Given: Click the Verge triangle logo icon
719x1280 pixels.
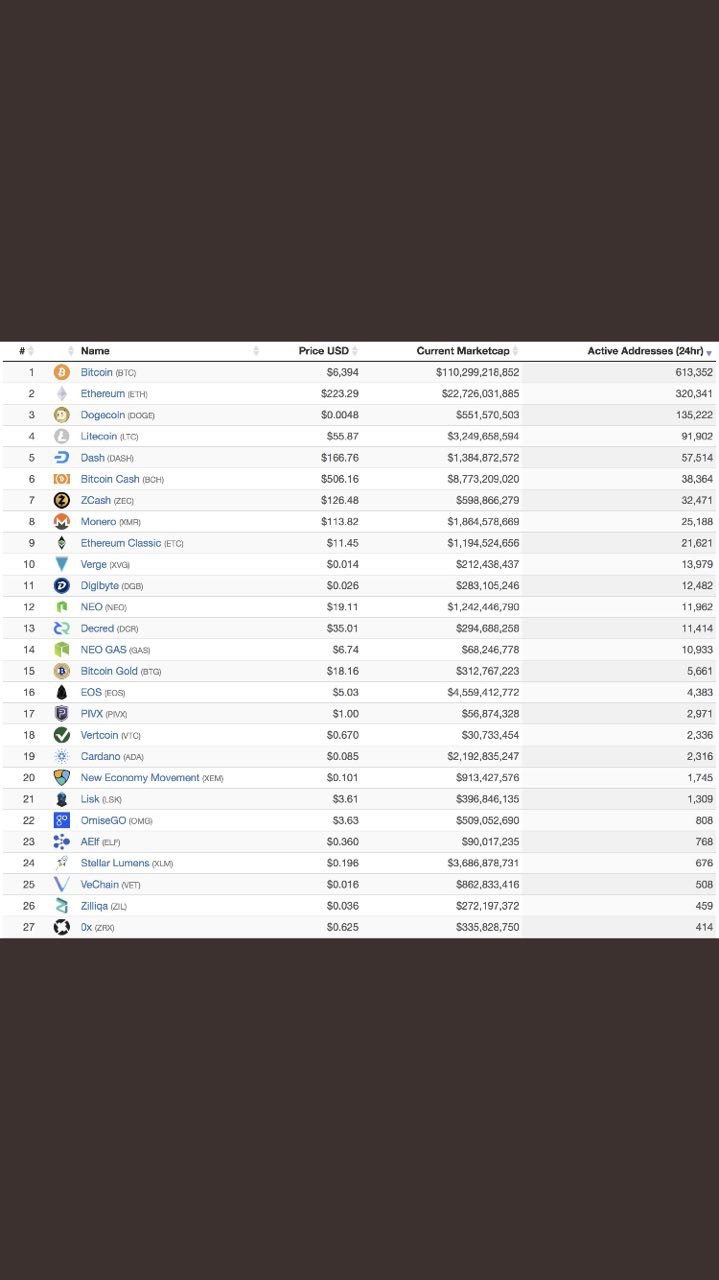Looking at the screenshot, I should tap(61, 564).
